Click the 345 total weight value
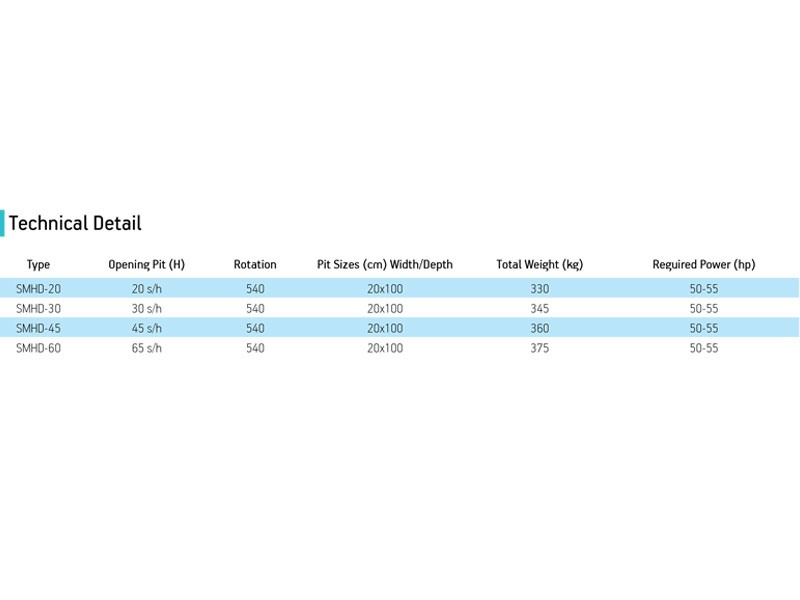 coord(539,309)
